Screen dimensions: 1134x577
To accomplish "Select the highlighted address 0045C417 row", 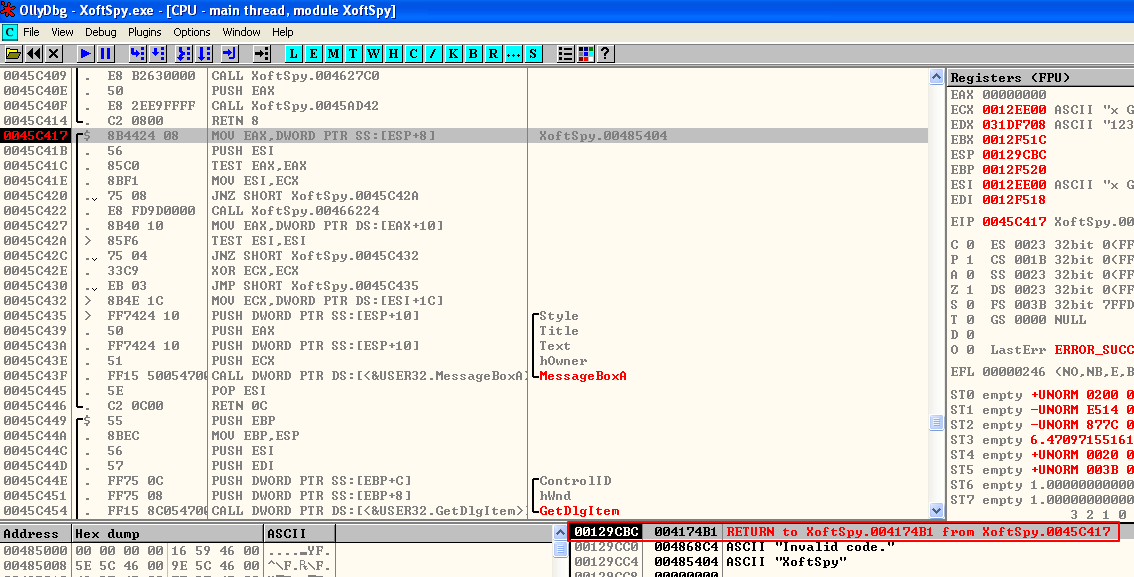I will [x=464, y=135].
